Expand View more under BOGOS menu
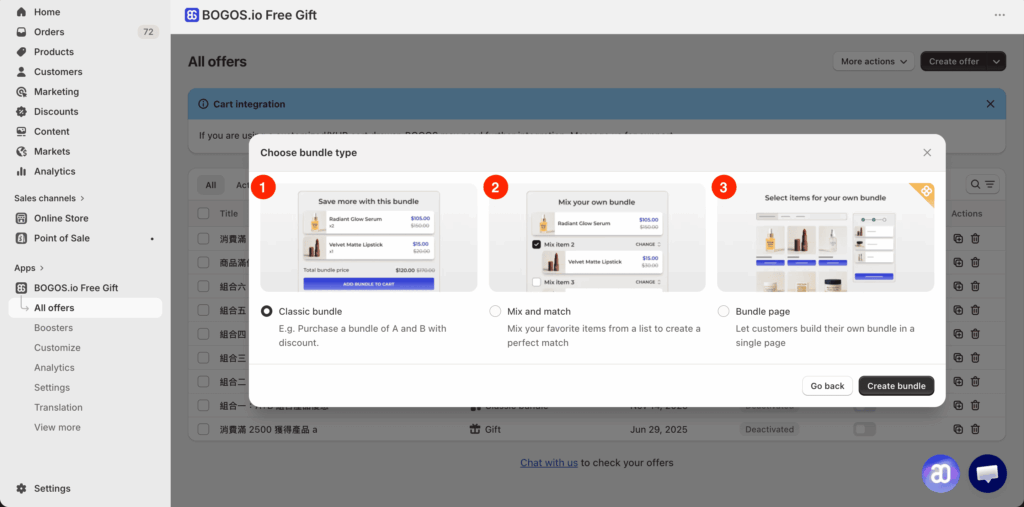This screenshot has width=1024, height=507. tap(57, 427)
